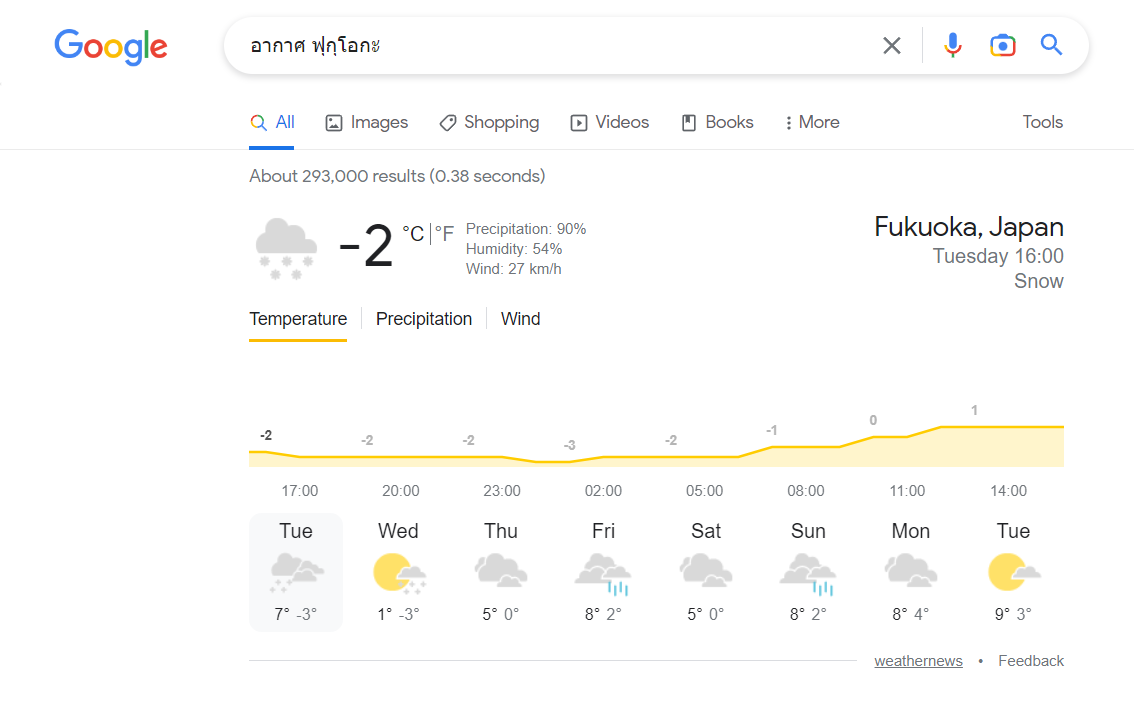Select the 08:00 point on temperature graph

pyautogui.click(x=806, y=447)
